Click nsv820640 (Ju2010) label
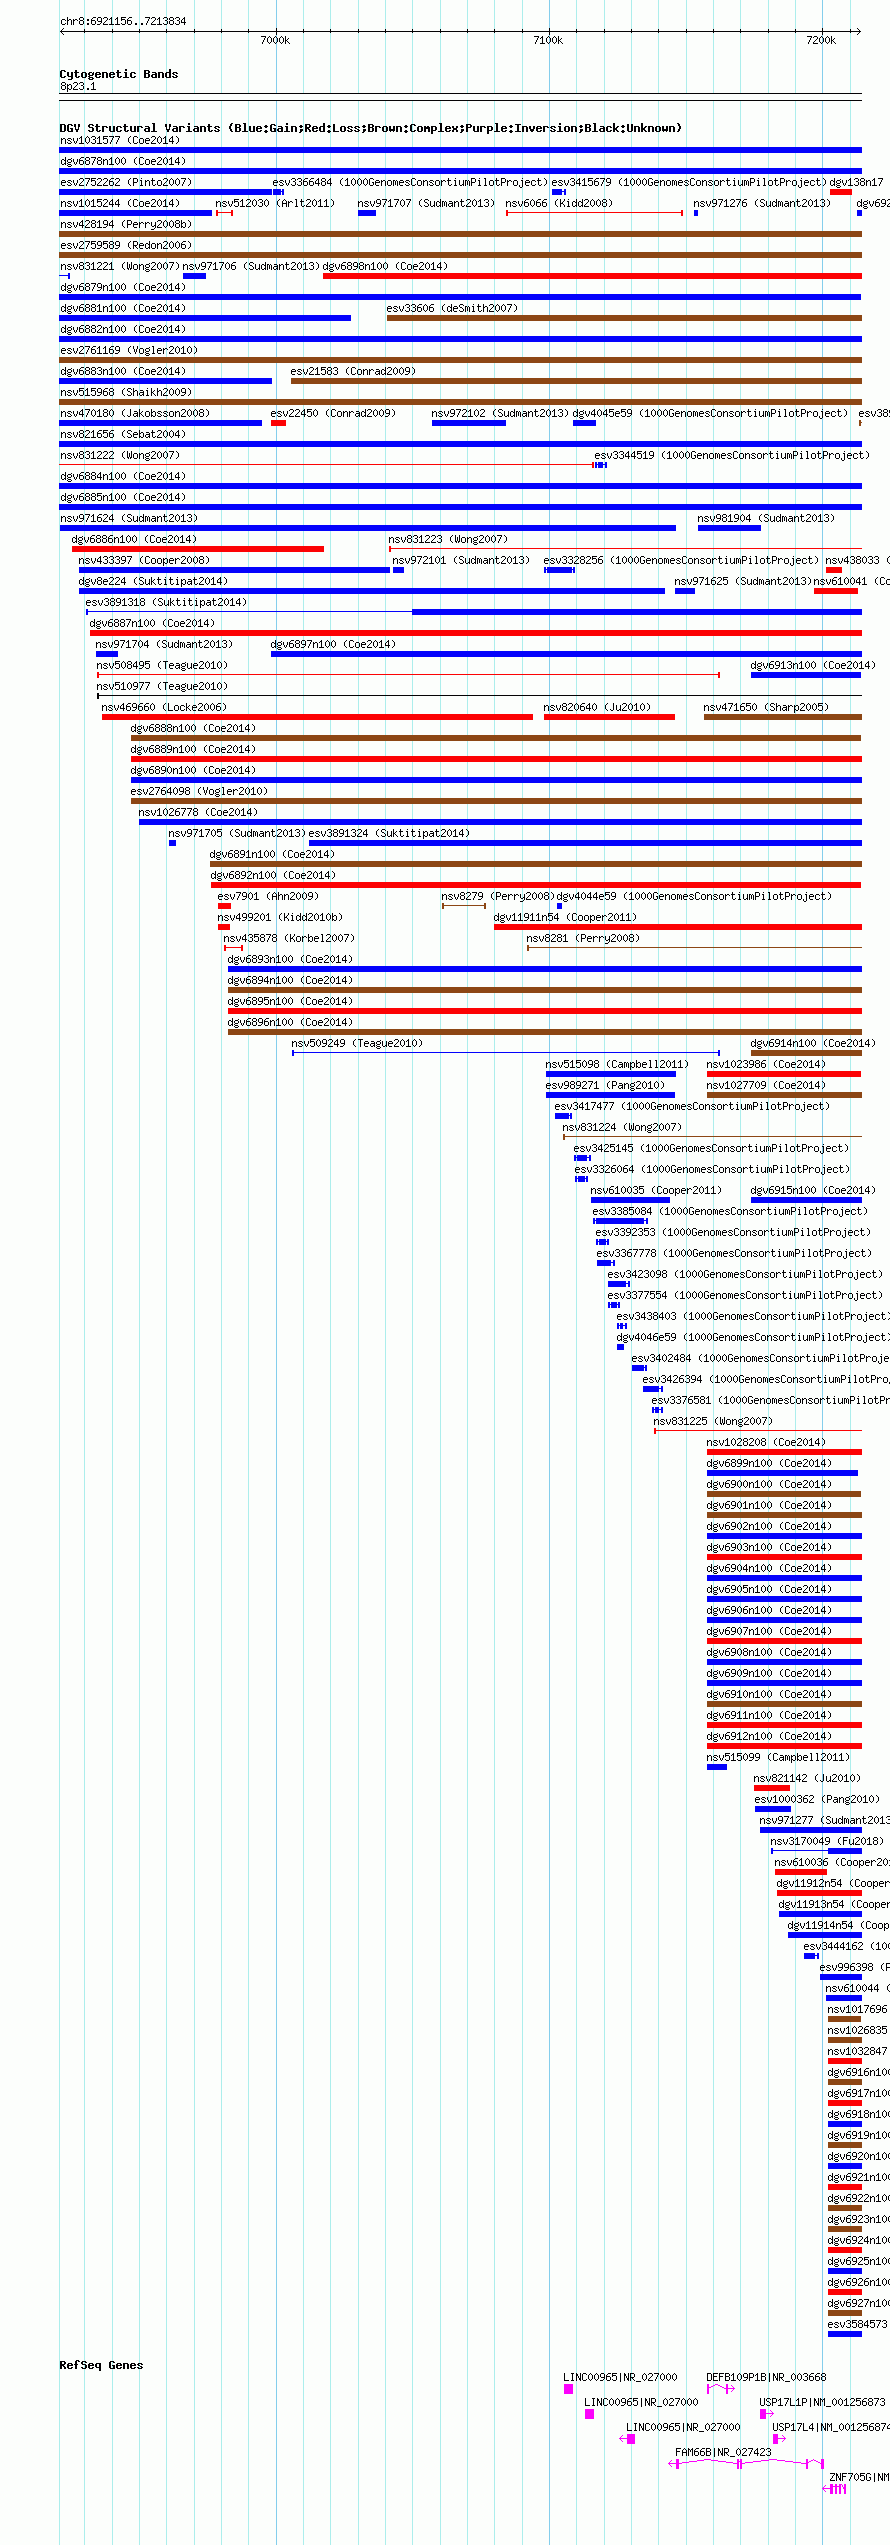This screenshot has width=890, height=2545. pos(597,707)
